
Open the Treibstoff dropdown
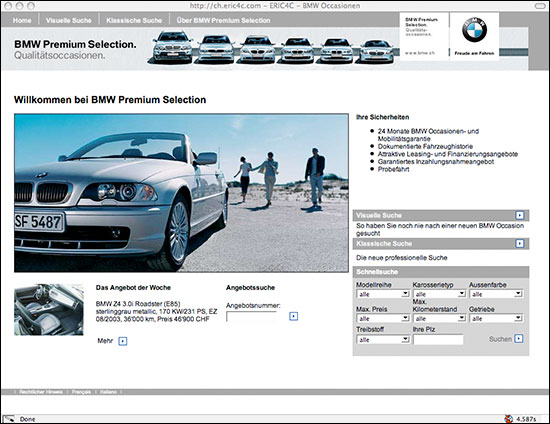point(383,339)
